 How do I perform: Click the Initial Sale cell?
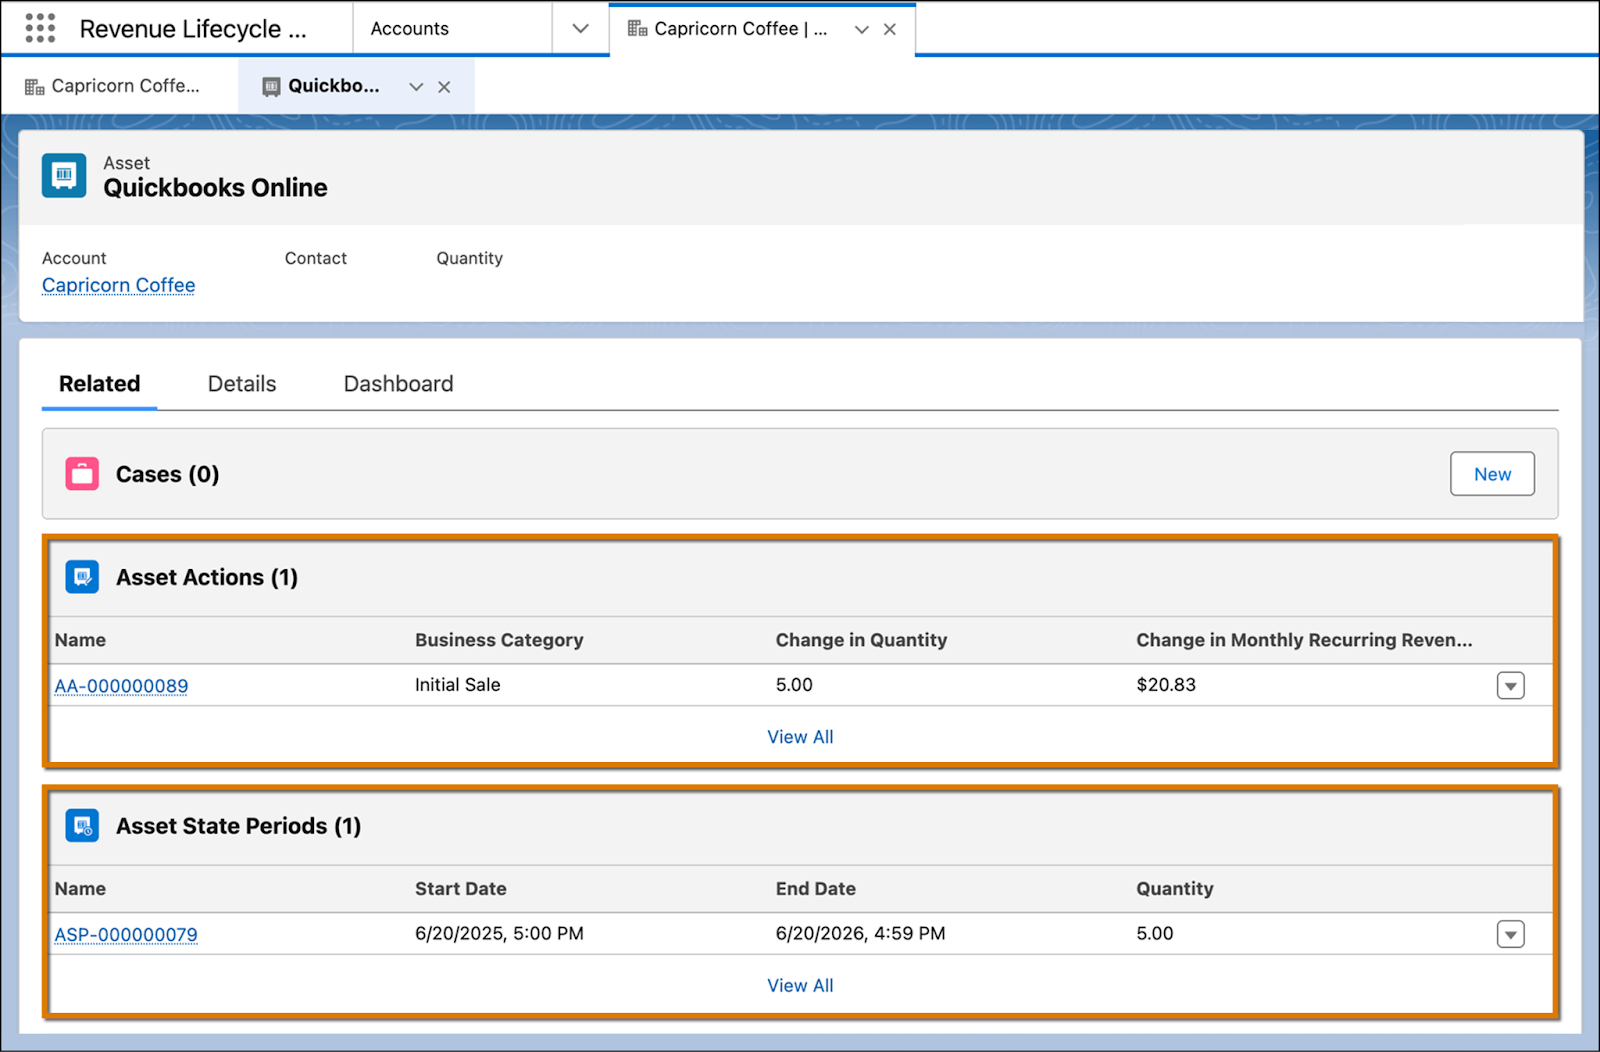coord(458,685)
